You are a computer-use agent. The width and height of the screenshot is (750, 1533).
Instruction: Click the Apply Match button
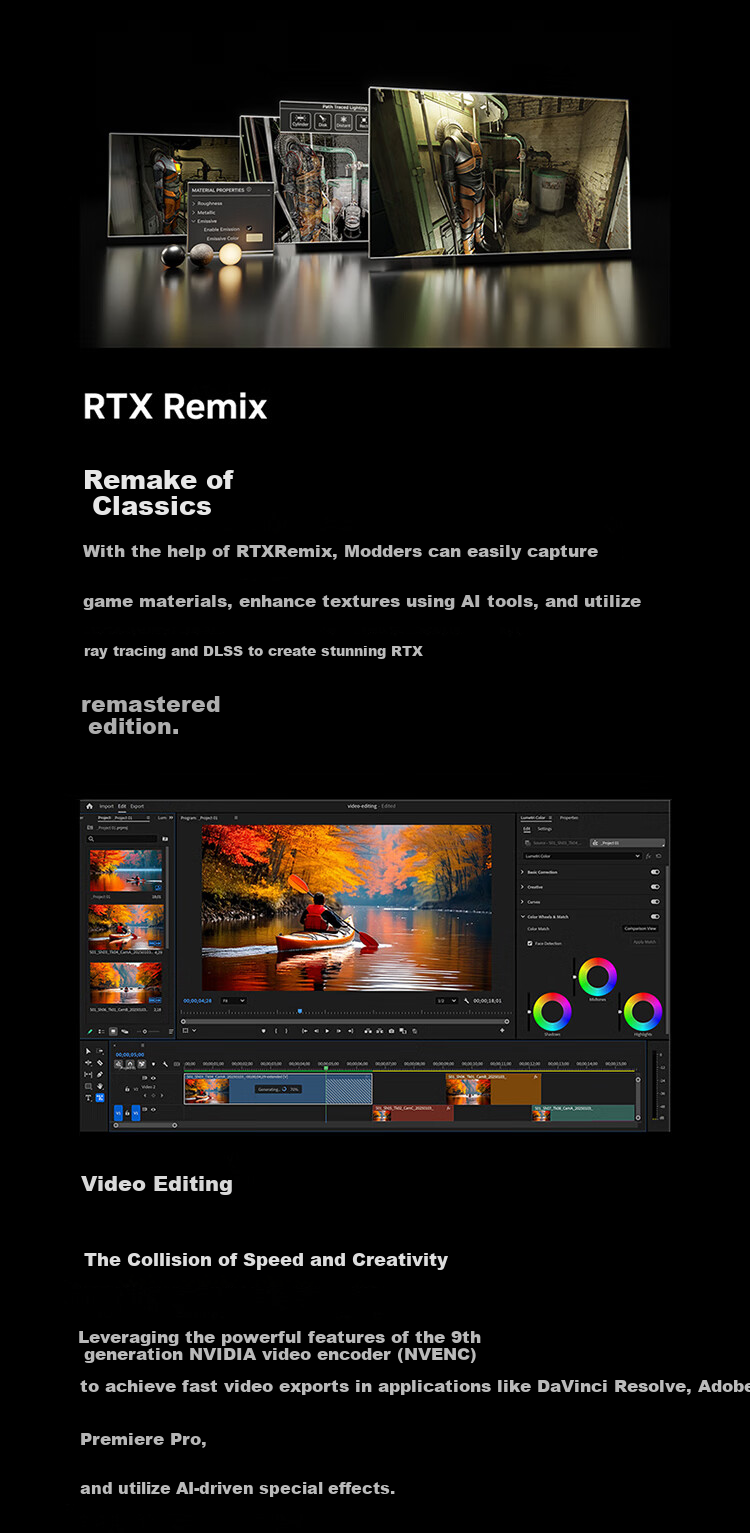pos(645,942)
